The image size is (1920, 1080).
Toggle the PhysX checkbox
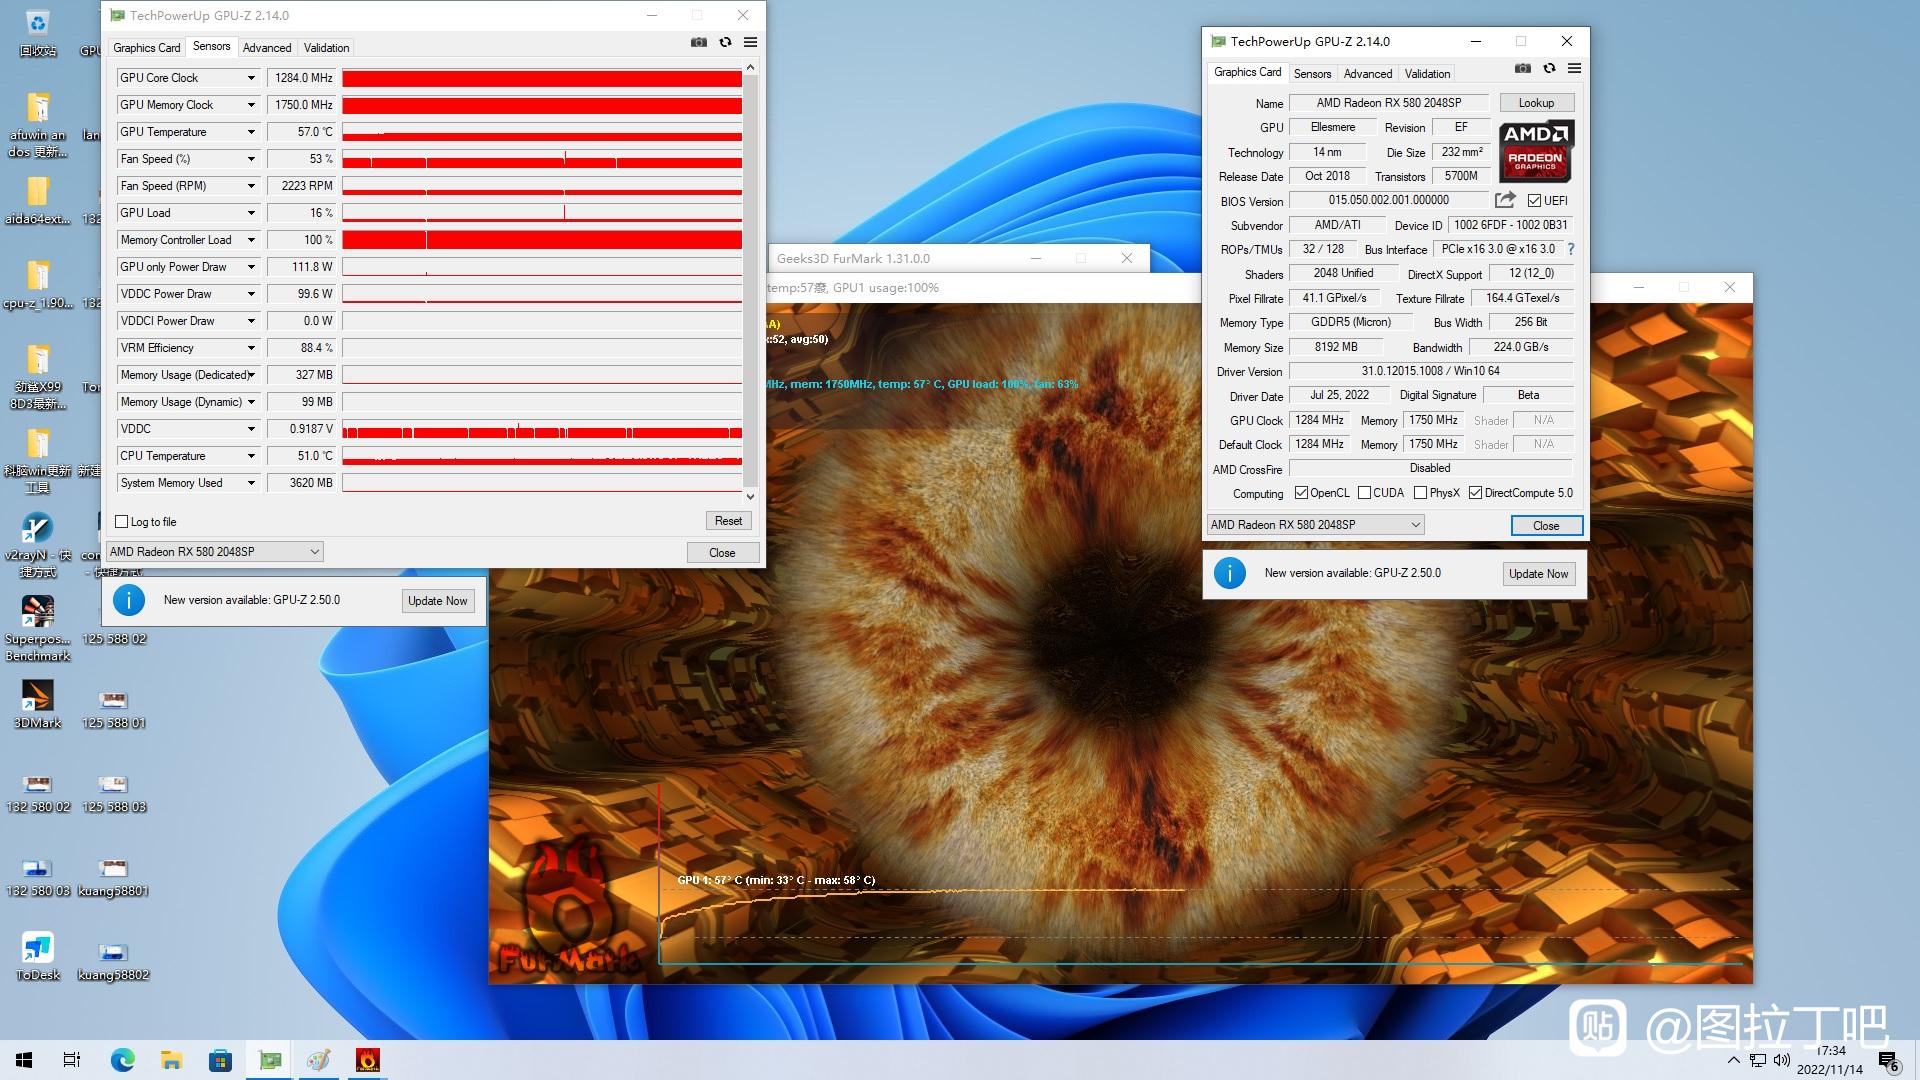[x=1420, y=493]
